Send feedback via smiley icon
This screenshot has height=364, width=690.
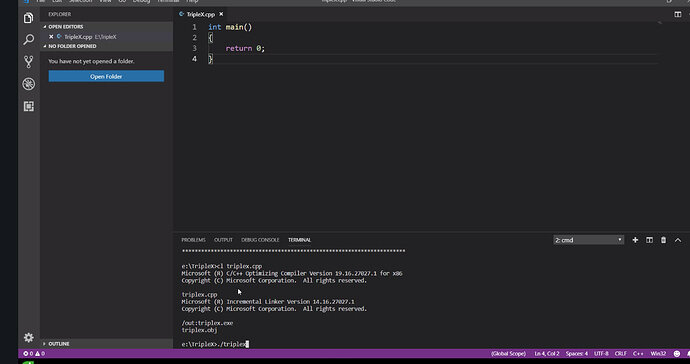(677, 353)
